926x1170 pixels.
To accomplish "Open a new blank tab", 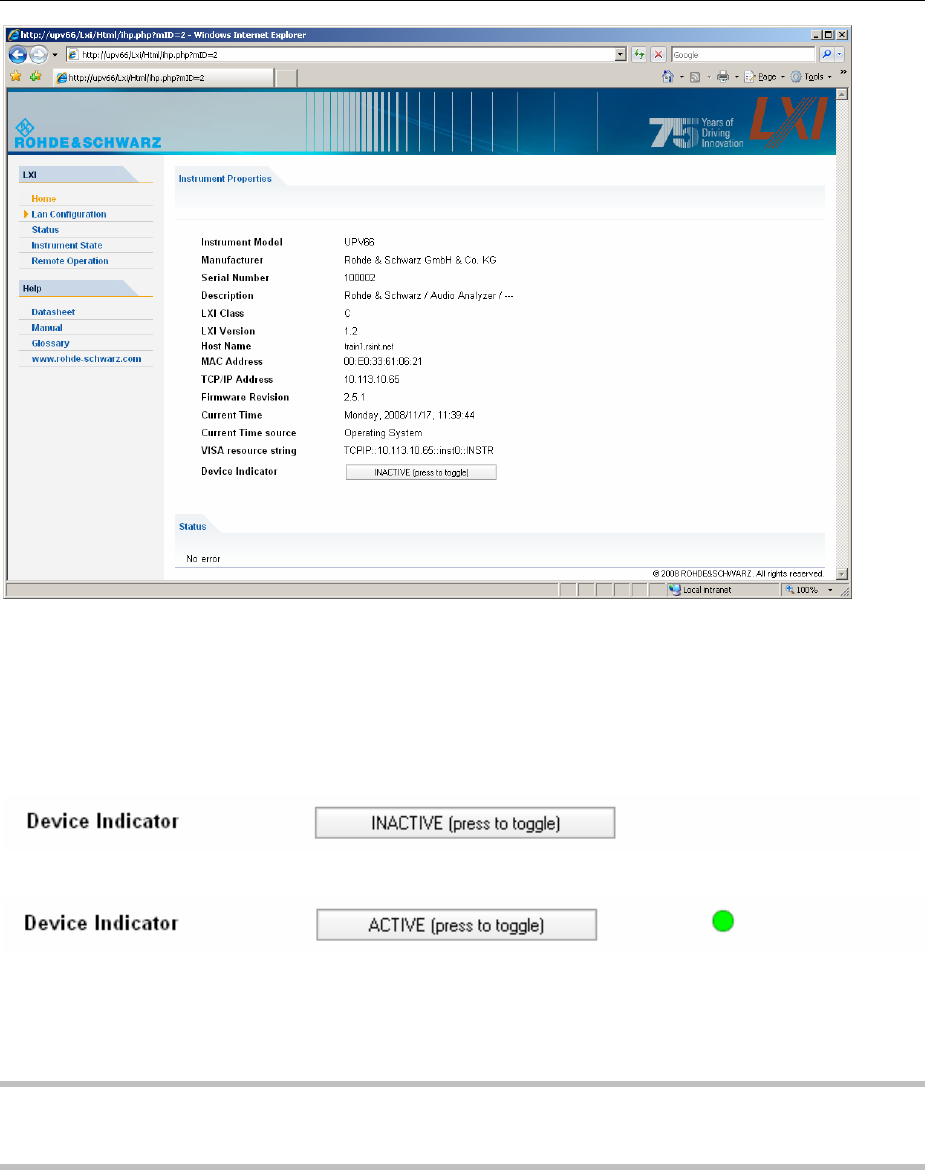I will (x=287, y=78).
